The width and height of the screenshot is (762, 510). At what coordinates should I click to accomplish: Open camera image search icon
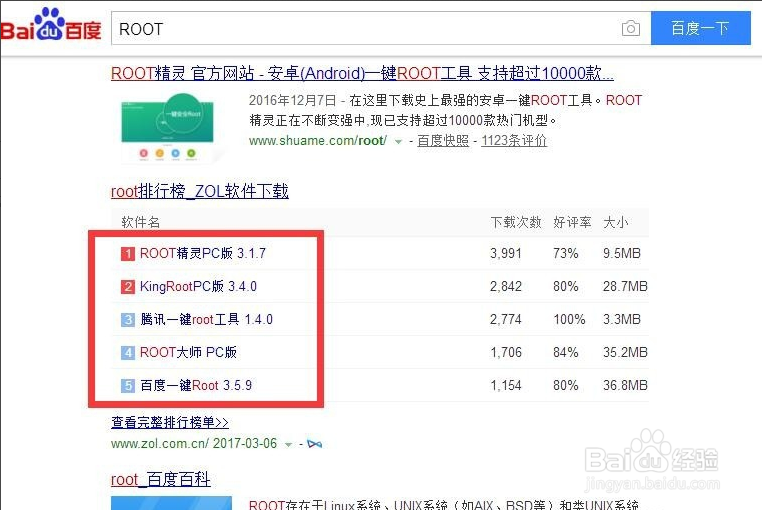[630, 28]
